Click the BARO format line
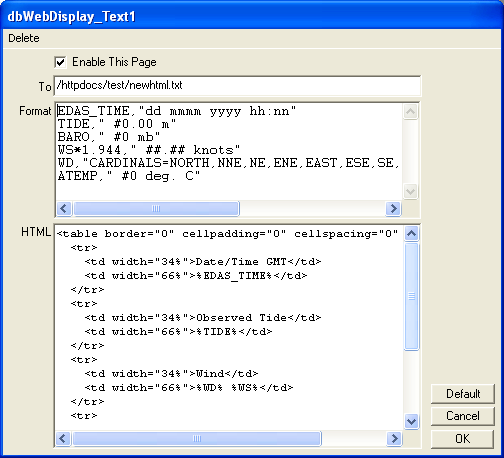 (109, 137)
